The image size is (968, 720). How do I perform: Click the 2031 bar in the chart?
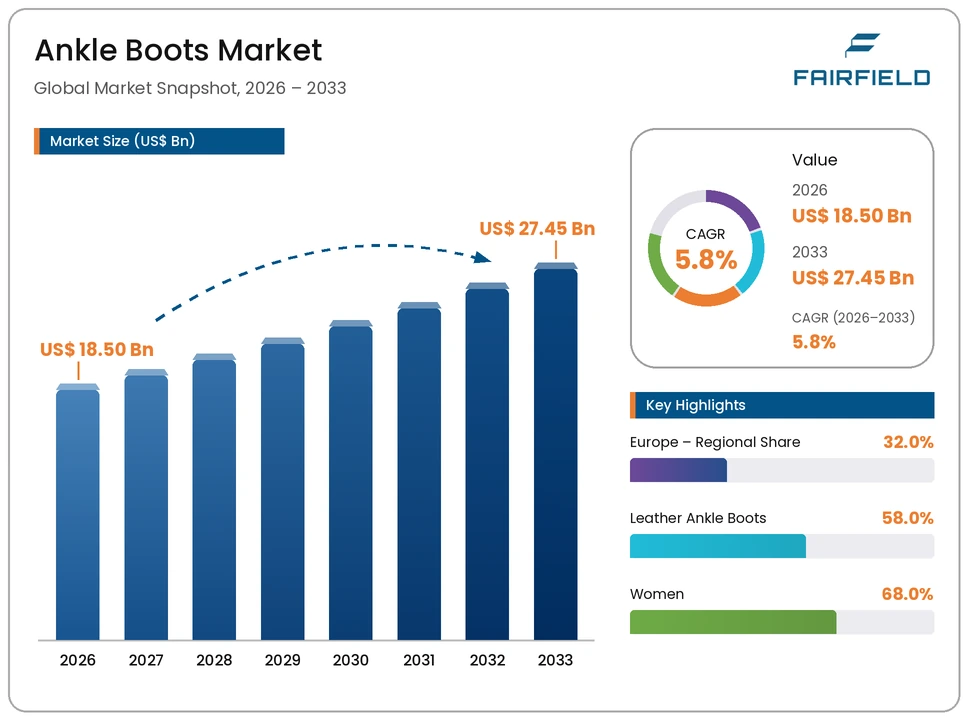[419, 471]
